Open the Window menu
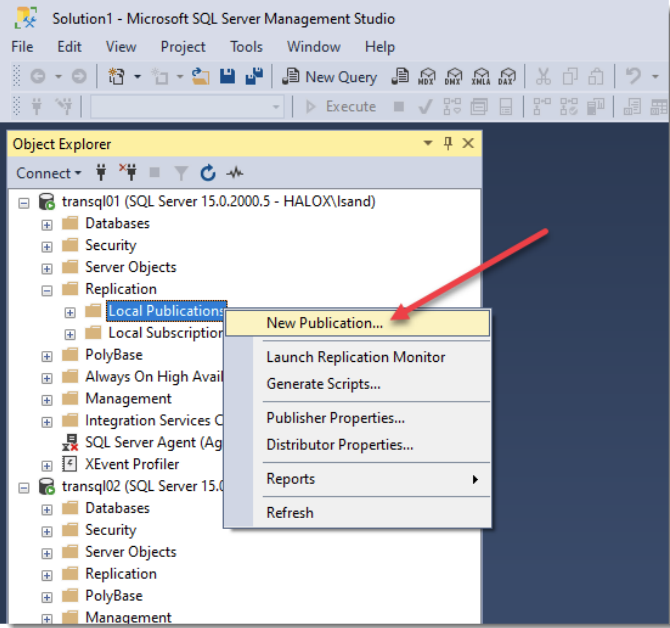The image size is (670, 628). 314,47
